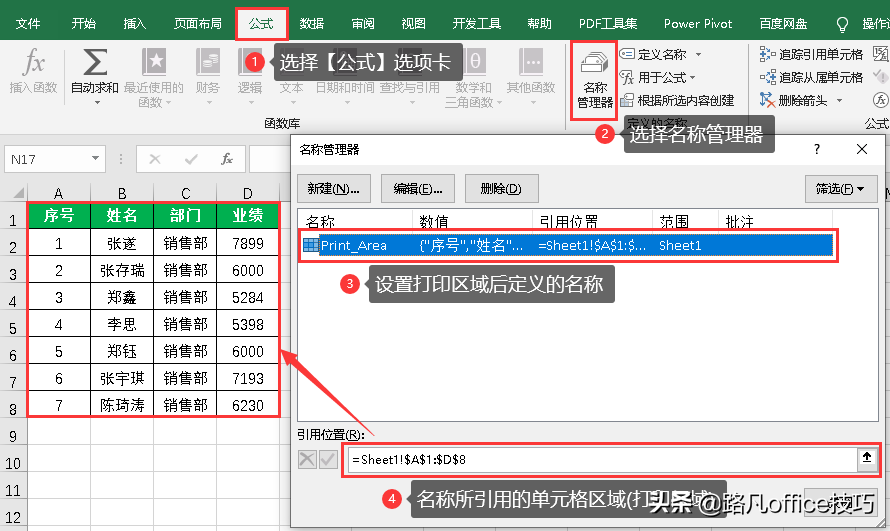Click Remove Arrows (删除箭头) icon
The height and width of the screenshot is (531, 890).
pos(767,100)
